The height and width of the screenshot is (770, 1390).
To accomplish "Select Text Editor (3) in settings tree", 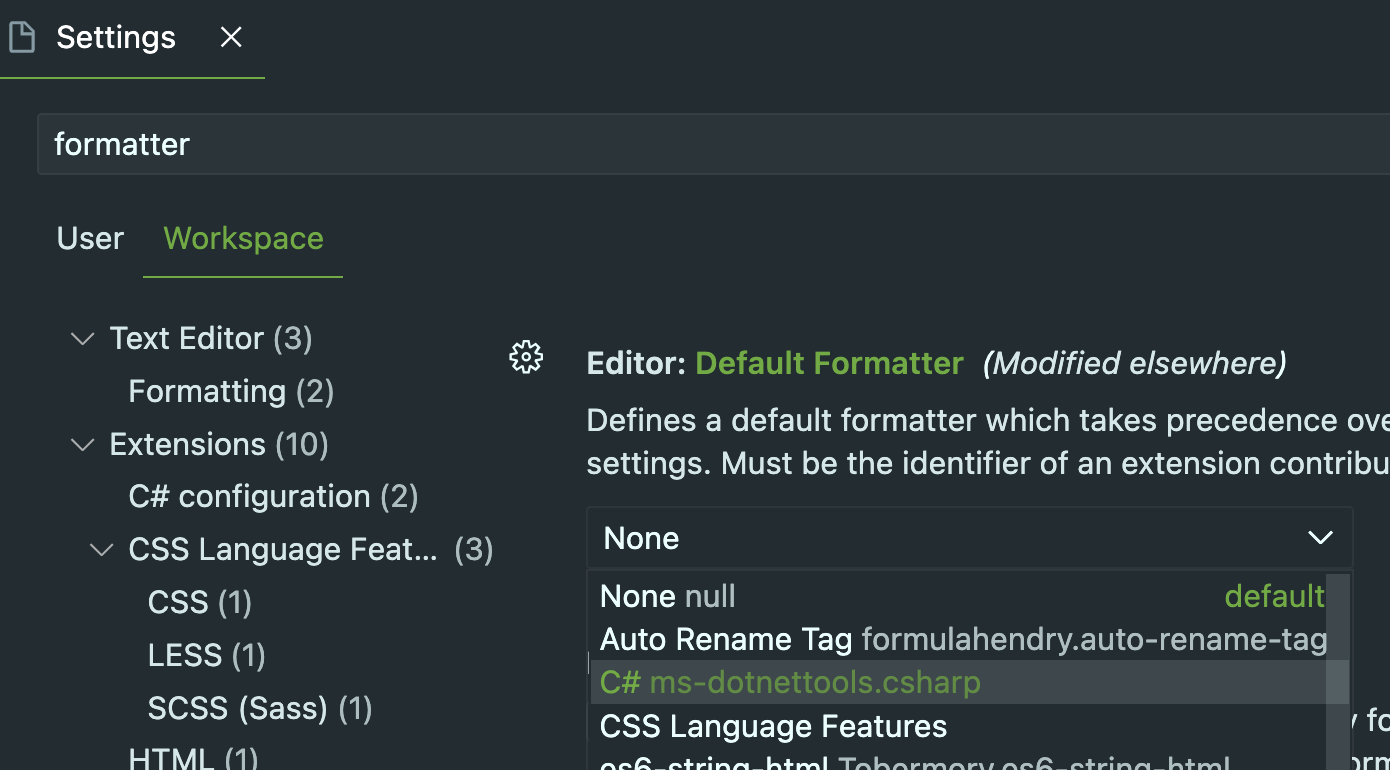I will [x=211, y=338].
